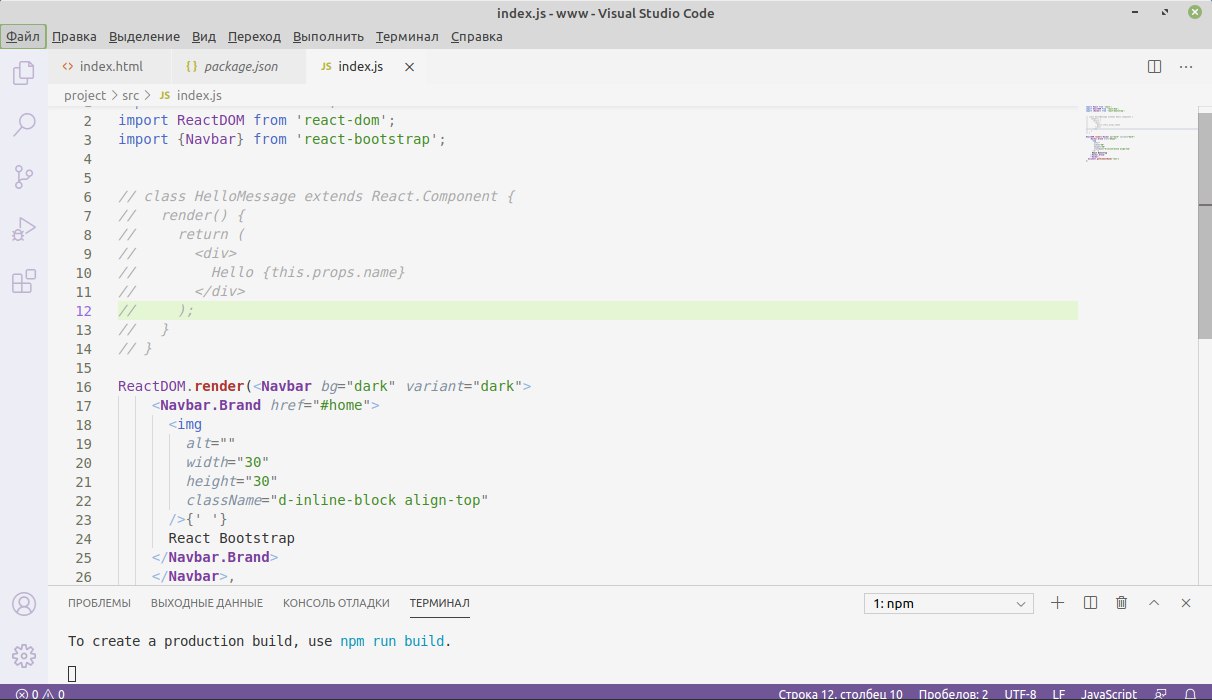Open the feedback icon in status bar
The width and height of the screenshot is (1212, 700).
coord(1159,693)
